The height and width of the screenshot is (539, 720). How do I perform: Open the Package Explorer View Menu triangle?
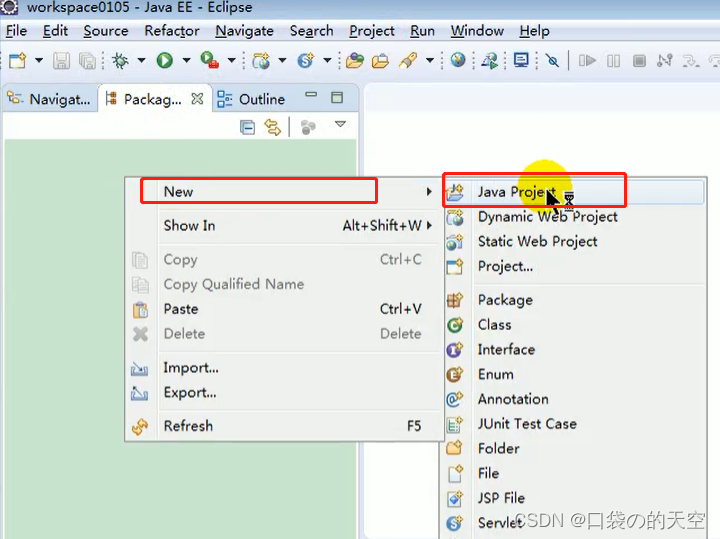point(340,124)
